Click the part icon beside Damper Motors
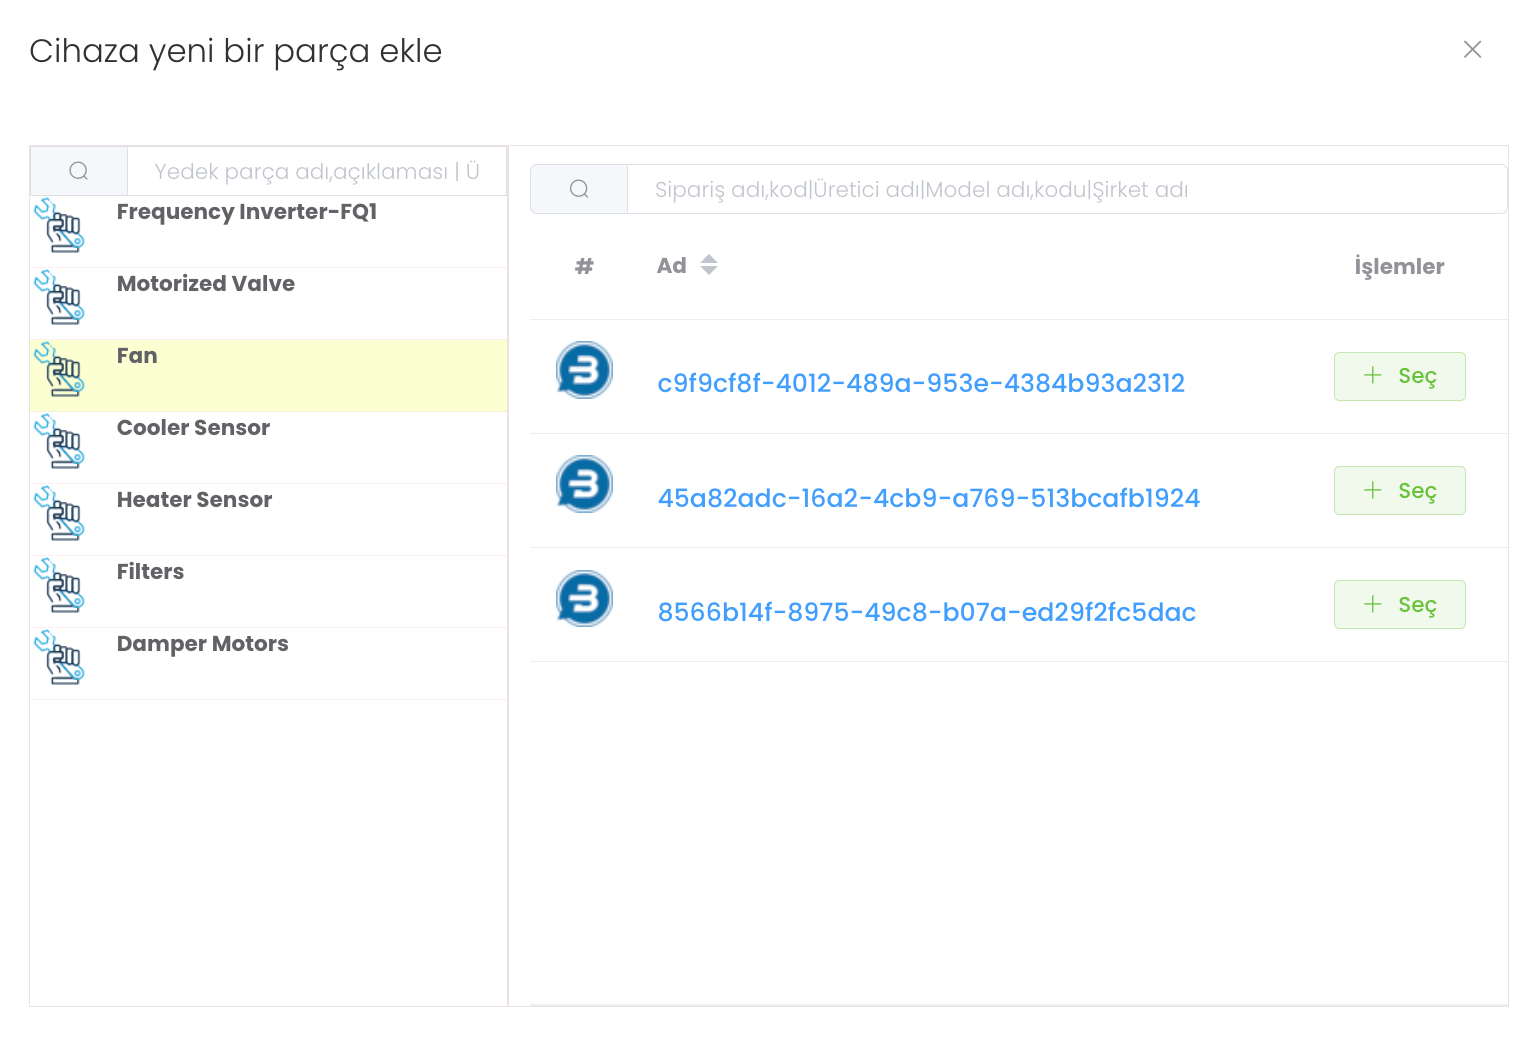The height and width of the screenshot is (1046, 1518). pyautogui.click(x=60, y=659)
